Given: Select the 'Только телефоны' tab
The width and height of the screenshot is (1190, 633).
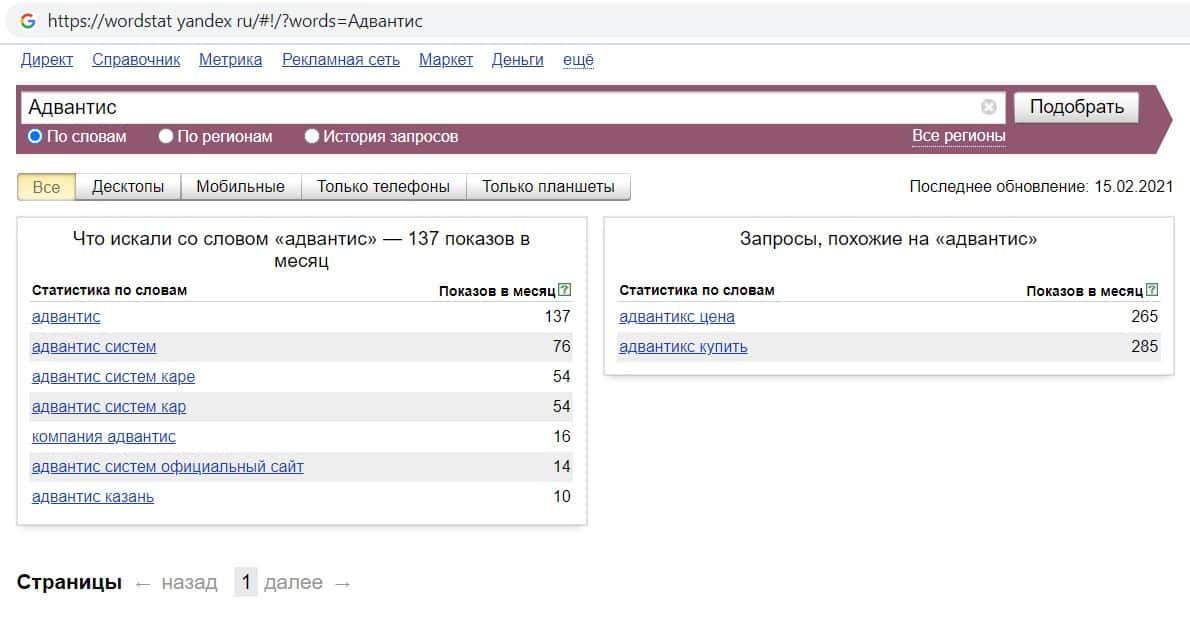Looking at the screenshot, I should point(383,187).
